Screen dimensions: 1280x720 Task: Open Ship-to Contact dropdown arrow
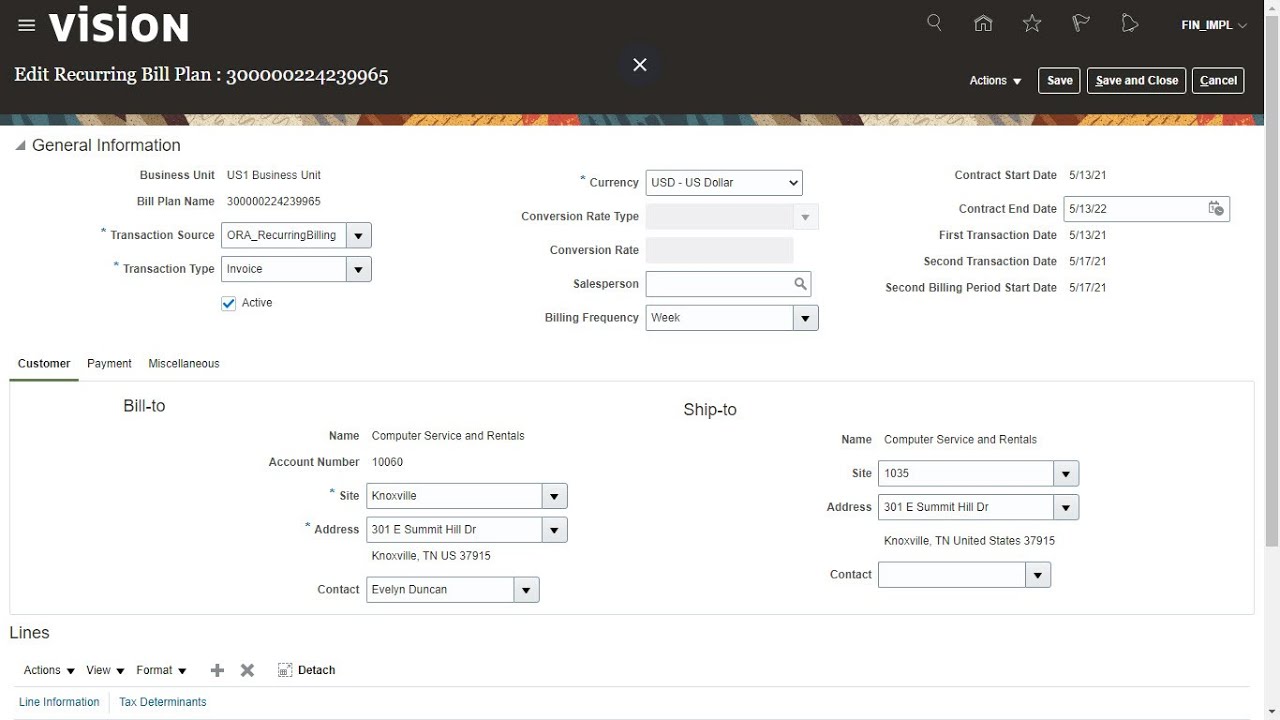[1038, 575]
